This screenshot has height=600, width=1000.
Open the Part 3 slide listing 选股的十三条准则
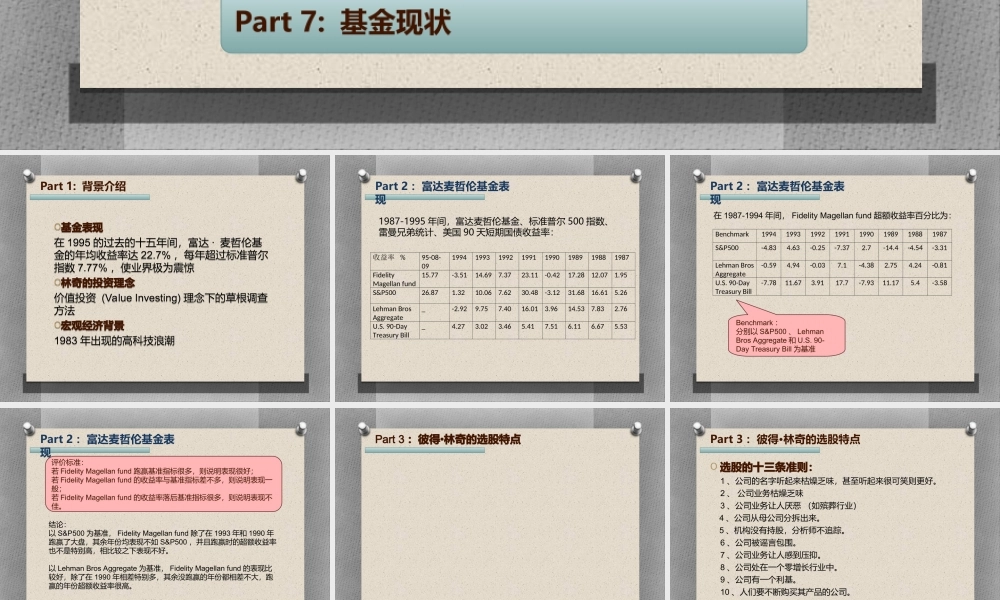pyautogui.click(x=835, y=504)
